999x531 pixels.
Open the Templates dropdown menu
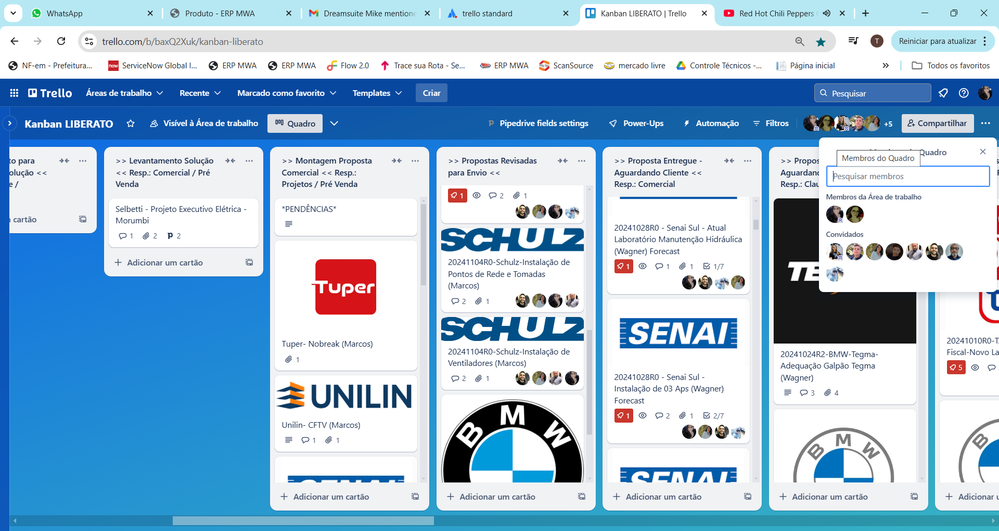point(377,93)
